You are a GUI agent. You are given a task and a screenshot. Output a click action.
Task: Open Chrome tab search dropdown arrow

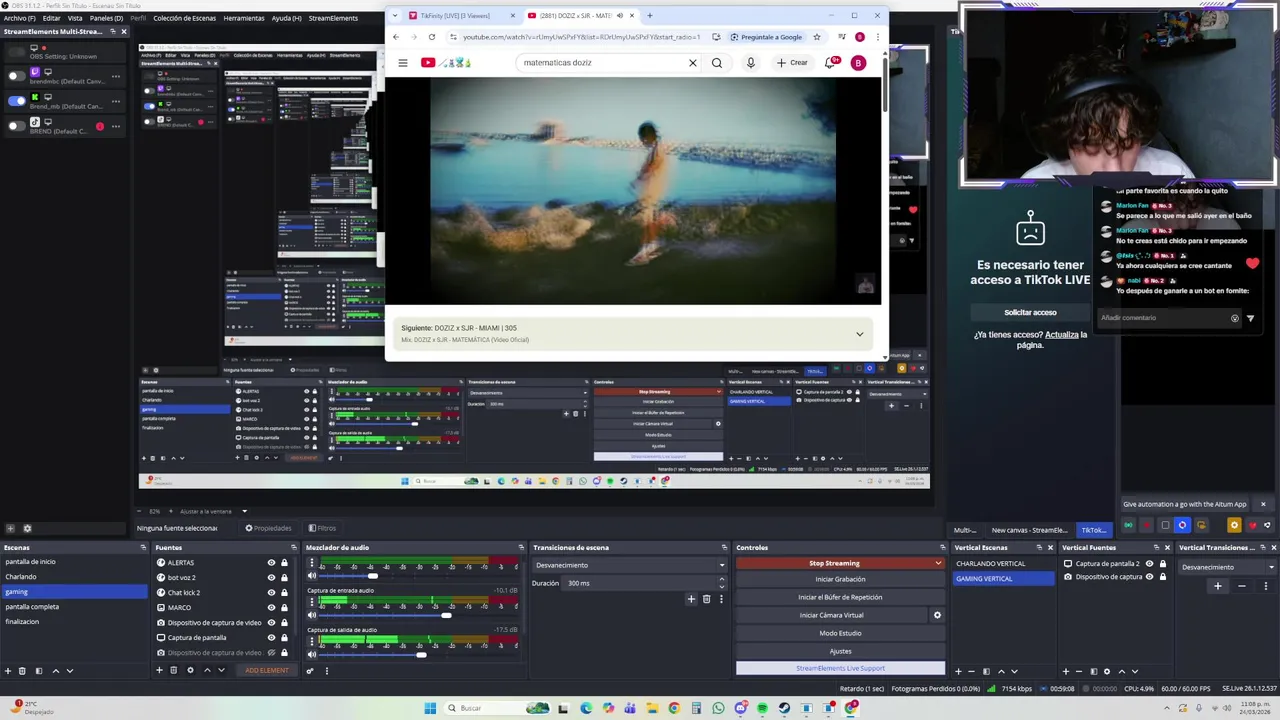click(394, 15)
